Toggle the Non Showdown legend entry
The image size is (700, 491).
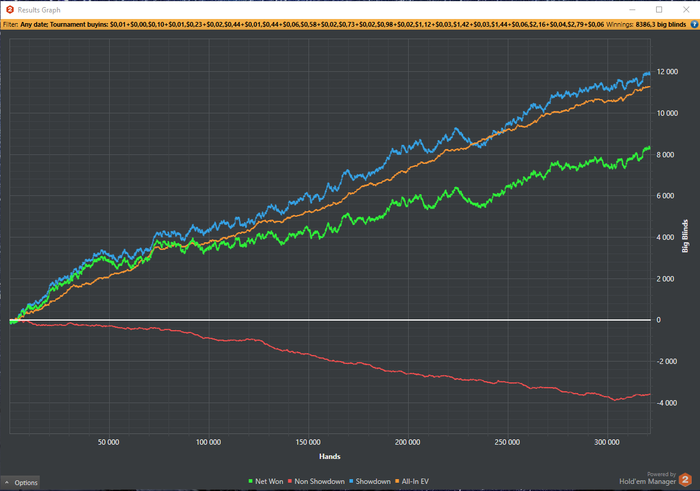coord(316,481)
